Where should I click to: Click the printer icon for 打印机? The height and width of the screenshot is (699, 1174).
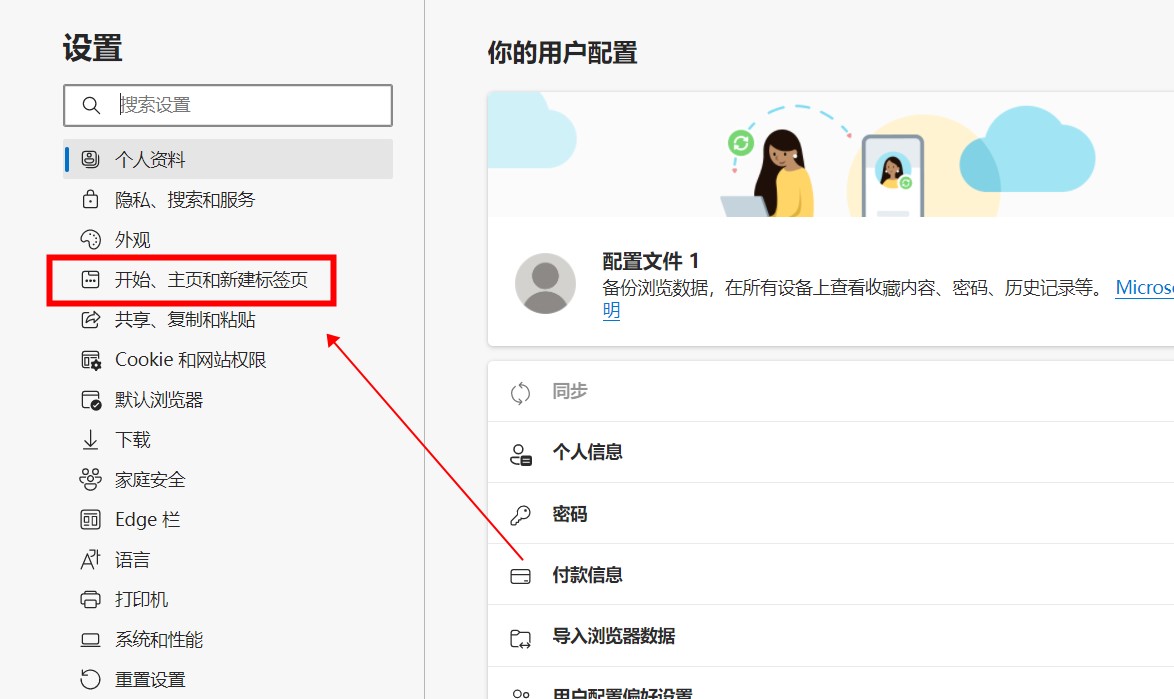coord(91,600)
